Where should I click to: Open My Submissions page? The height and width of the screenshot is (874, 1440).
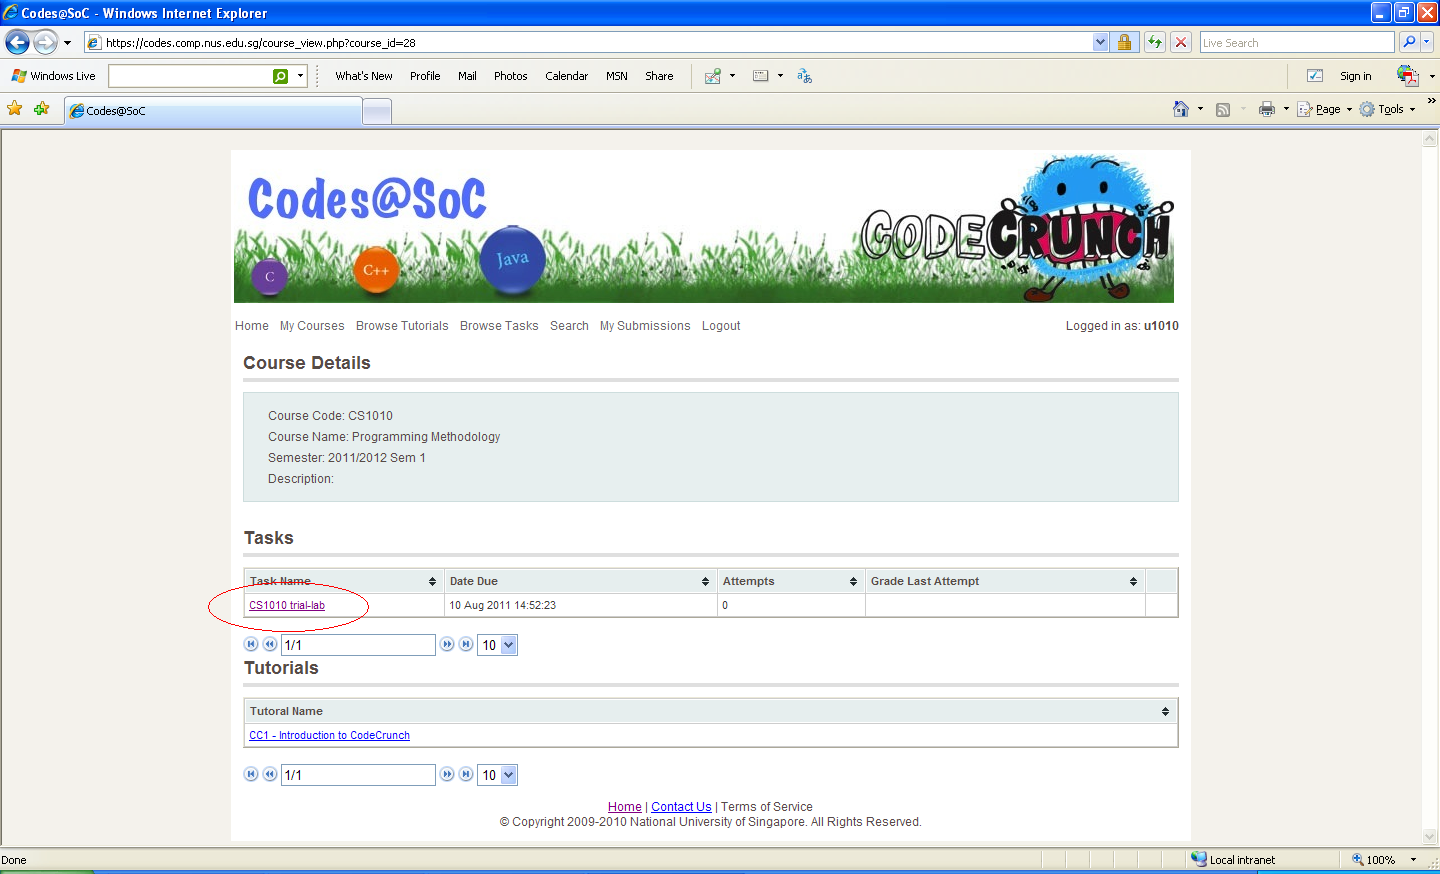[645, 326]
